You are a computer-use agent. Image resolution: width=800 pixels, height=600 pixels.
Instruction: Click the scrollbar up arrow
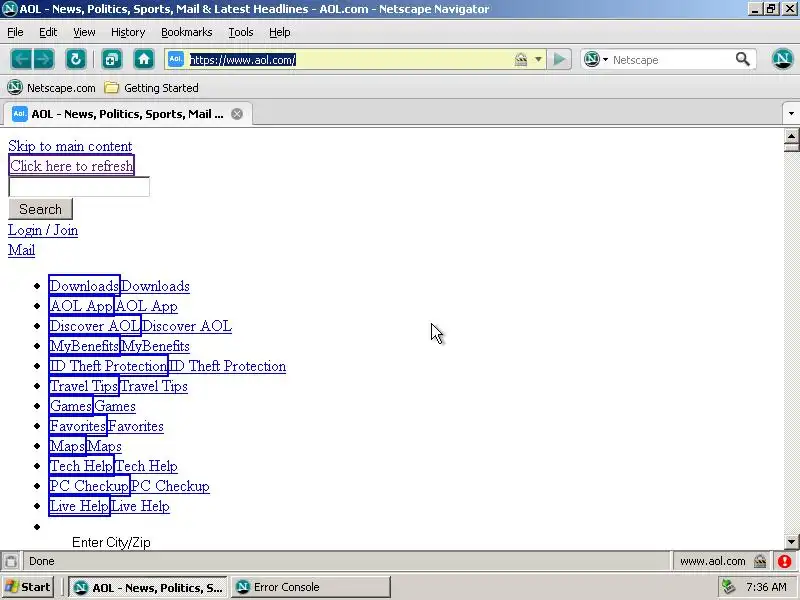click(x=791, y=136)
